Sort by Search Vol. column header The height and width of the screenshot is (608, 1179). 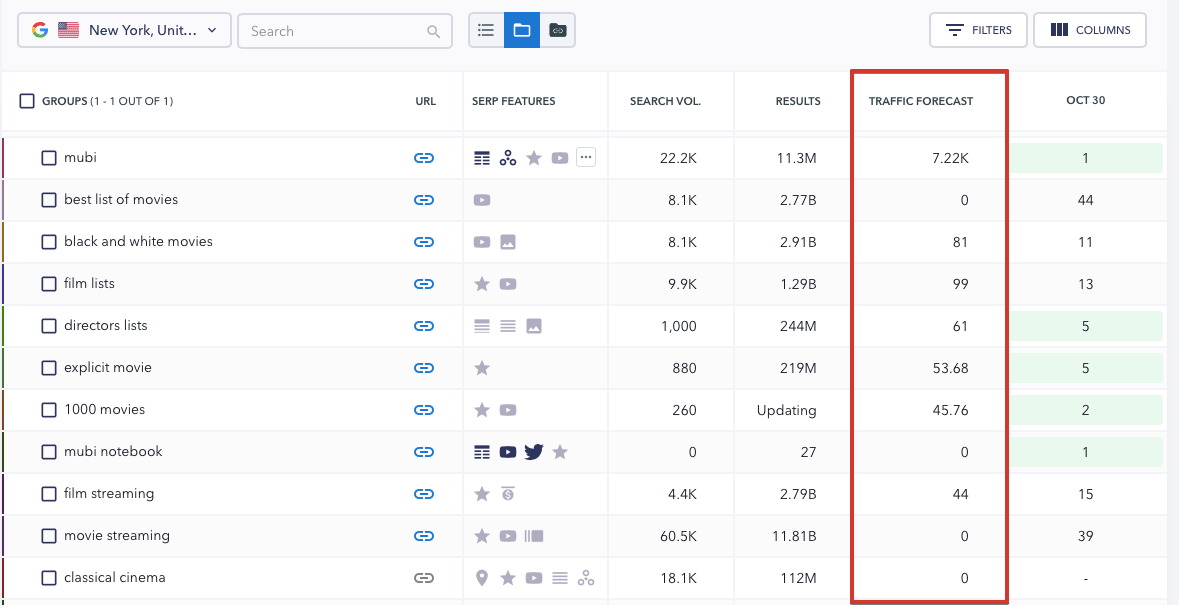point(665,101)
